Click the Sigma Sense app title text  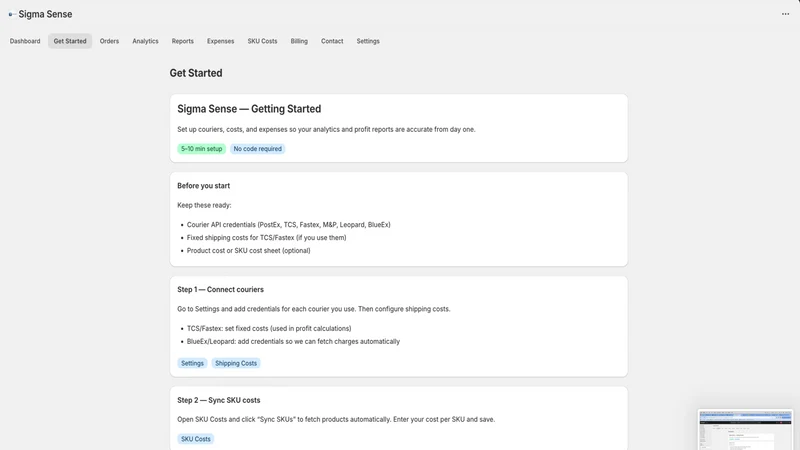point(45,14)
